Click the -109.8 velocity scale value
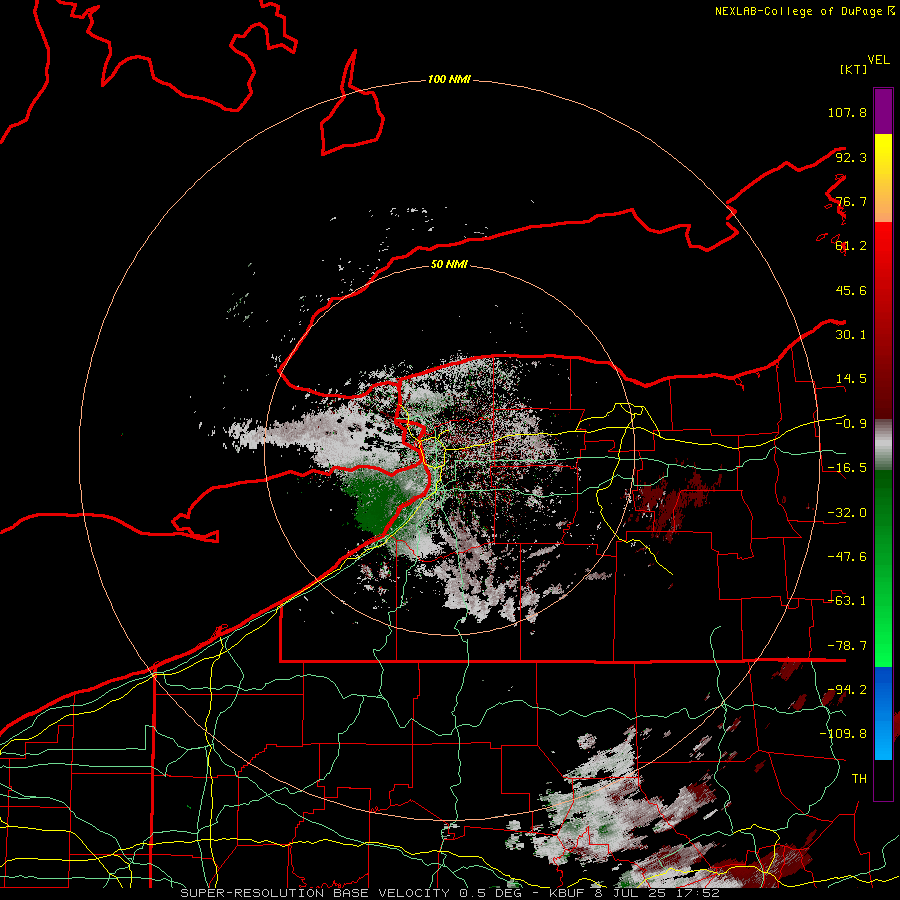Image resolution: width=900 pixels, height=900 pixels. [x=843, y=734]
